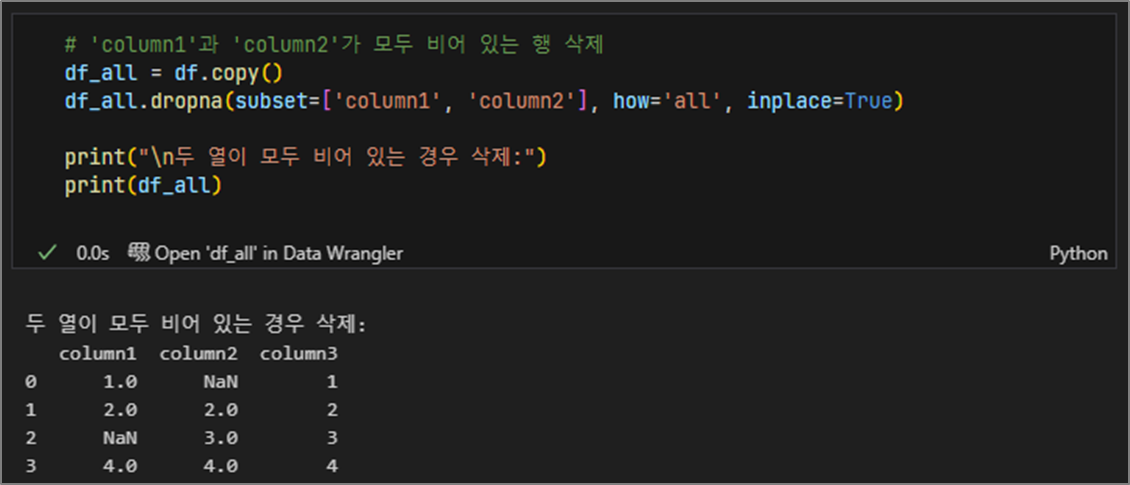The width and height of the screenshot is (1130, 485).
Task: Click the 'column3' header in the output
Action: click(298, 354)
